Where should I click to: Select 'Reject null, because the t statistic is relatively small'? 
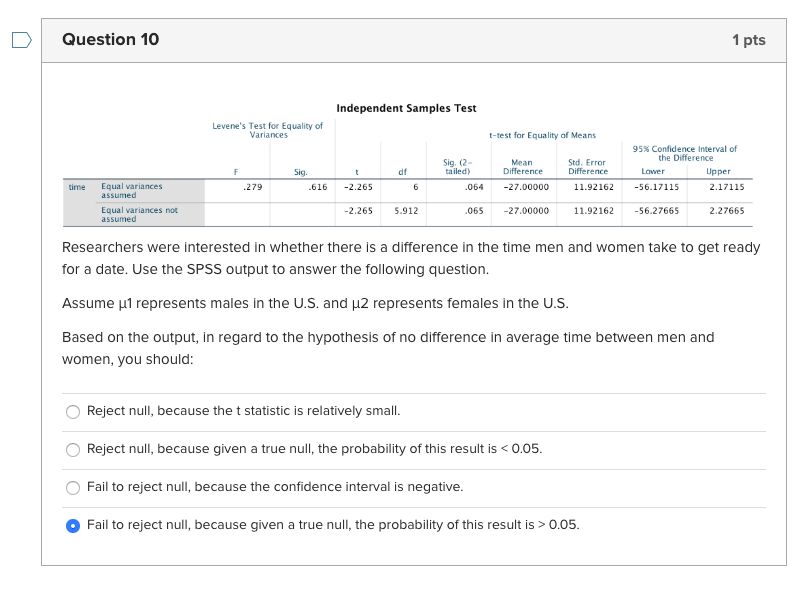pyautogui.click(x=73, y=411)
